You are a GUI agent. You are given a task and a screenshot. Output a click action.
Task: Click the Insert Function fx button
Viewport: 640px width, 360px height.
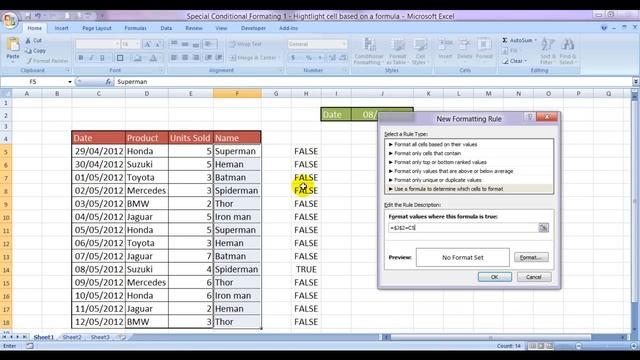click(x=108, y=82)
